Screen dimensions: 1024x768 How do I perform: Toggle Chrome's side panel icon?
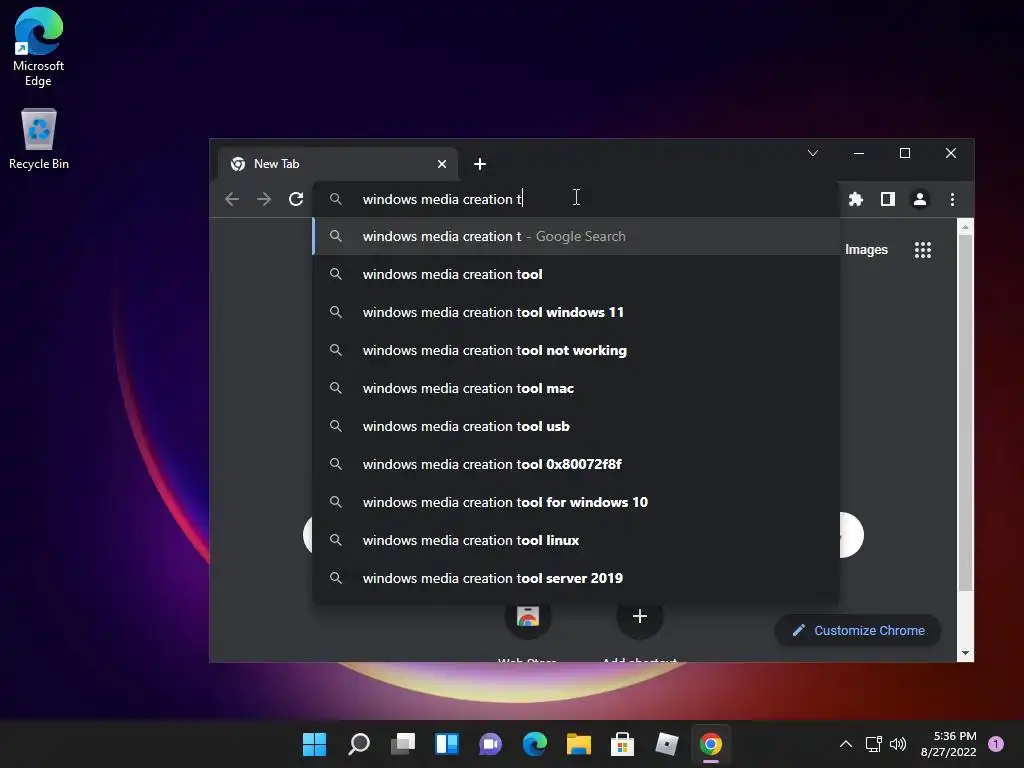pos(888,199)
